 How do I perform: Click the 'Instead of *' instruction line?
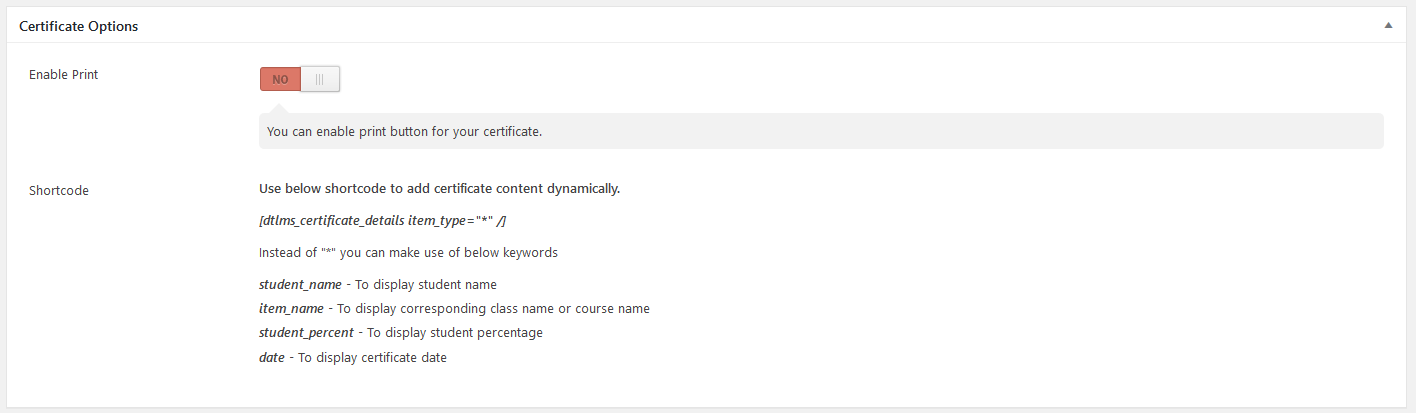point(408,252)
